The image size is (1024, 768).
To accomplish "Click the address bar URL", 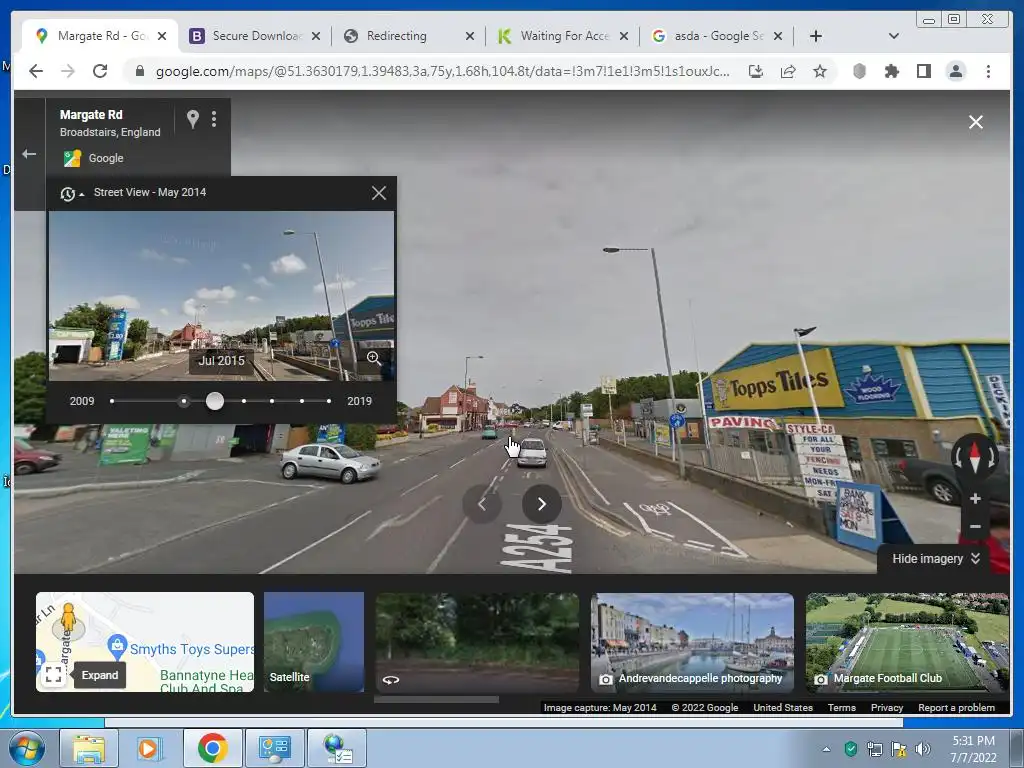I will pyautogui.click(x=443, y=71).
